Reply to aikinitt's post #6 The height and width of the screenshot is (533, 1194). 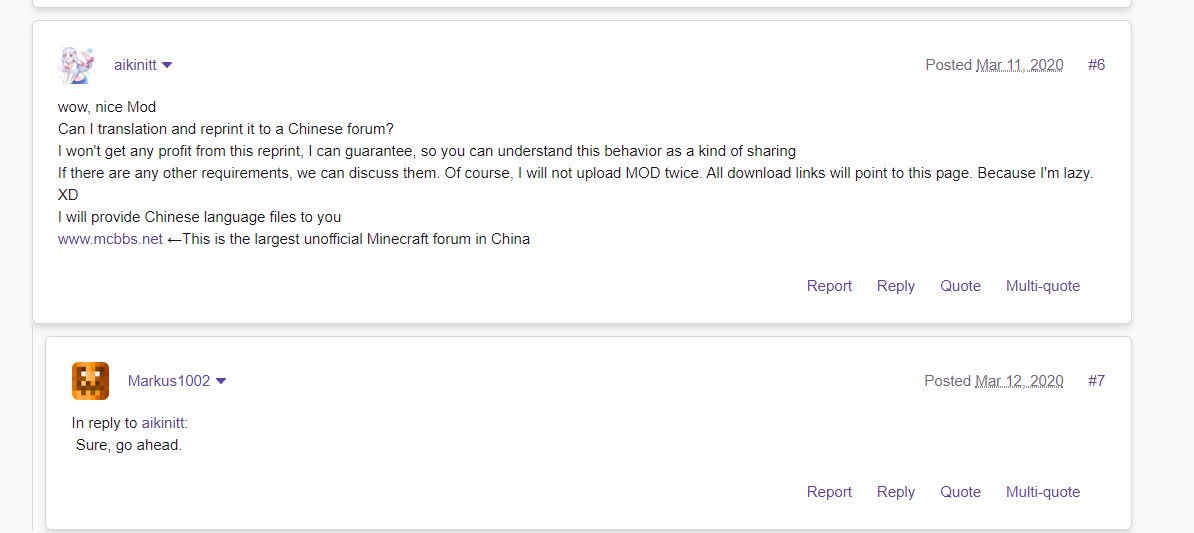pyautogui.click(x=895, y=286)
